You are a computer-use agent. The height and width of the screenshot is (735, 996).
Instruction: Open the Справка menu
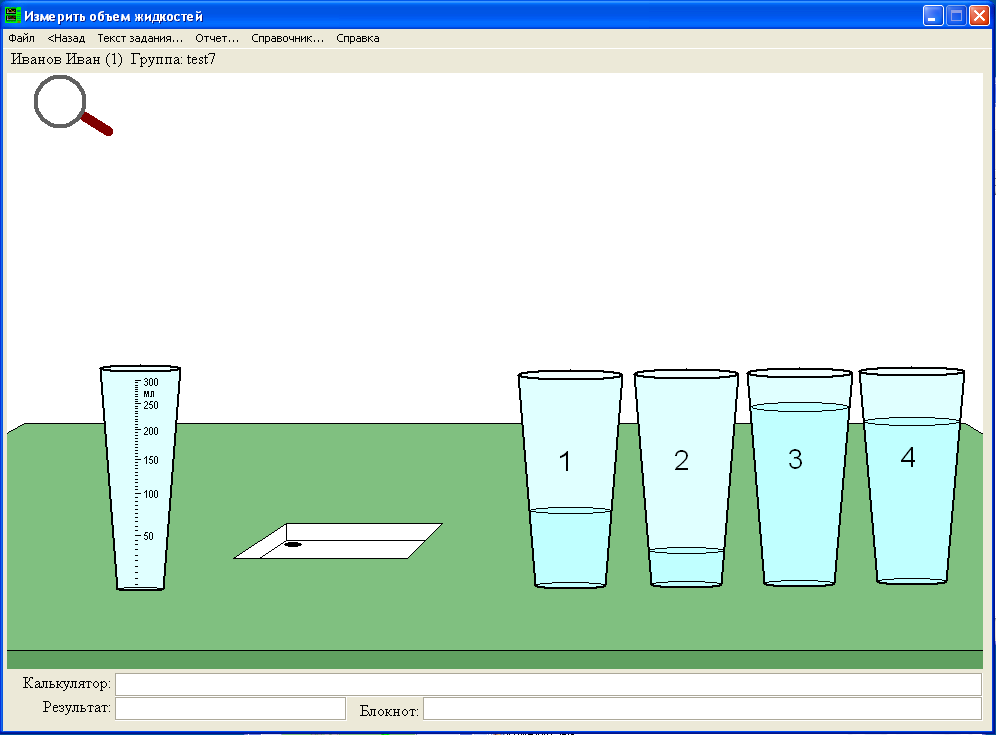tap(358, 38)
